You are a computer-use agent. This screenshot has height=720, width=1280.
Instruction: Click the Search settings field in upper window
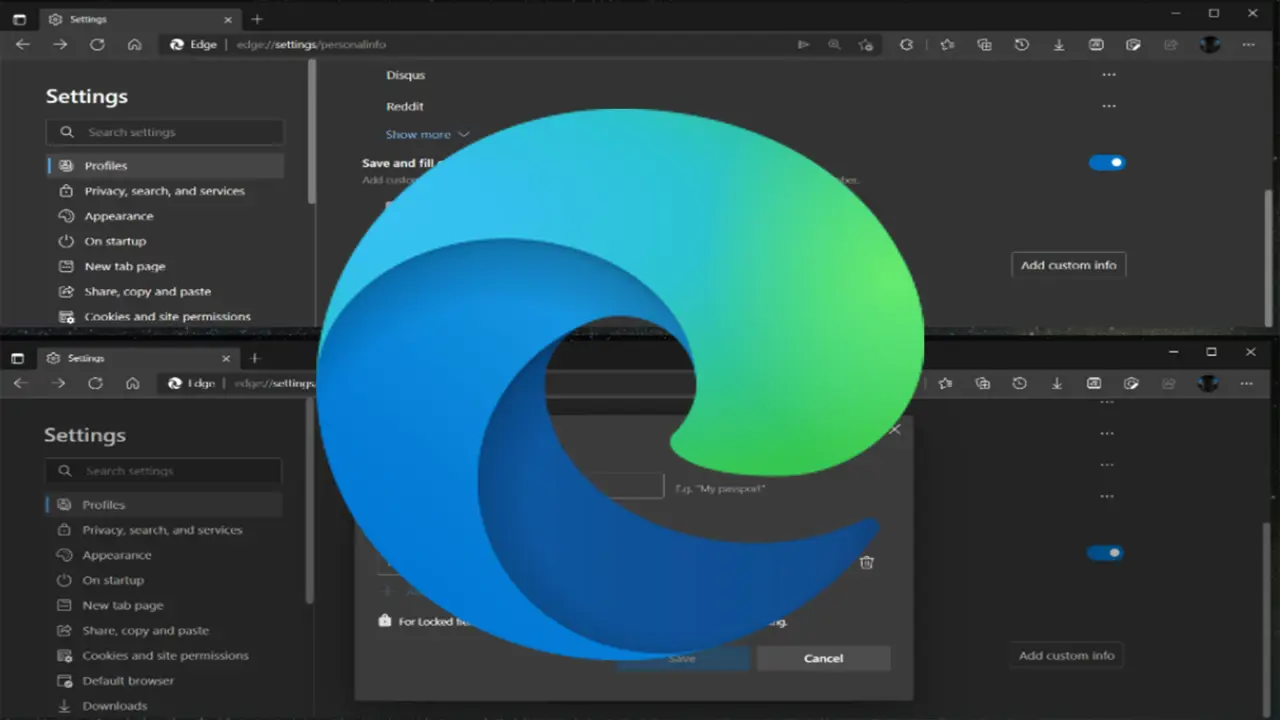pos(165,132)
